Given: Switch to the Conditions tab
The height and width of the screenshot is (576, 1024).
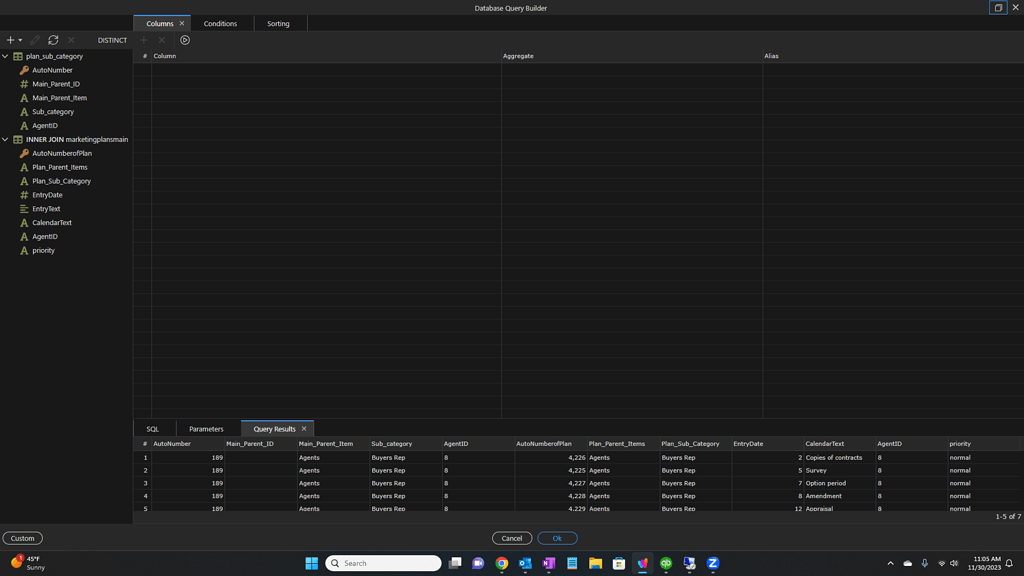Looking at the screenshot, I should click(x=220, y=23).
